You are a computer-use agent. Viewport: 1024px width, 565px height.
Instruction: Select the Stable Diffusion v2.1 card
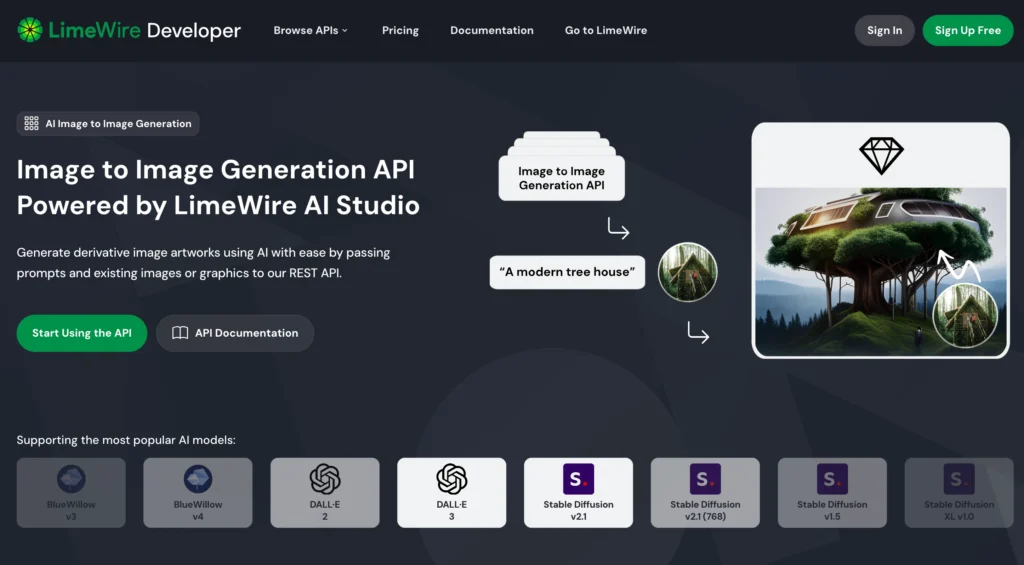click(578, 492)
